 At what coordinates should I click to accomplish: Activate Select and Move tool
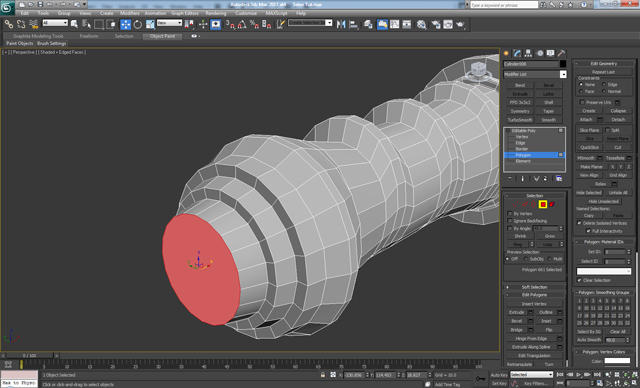pos(125,24)
